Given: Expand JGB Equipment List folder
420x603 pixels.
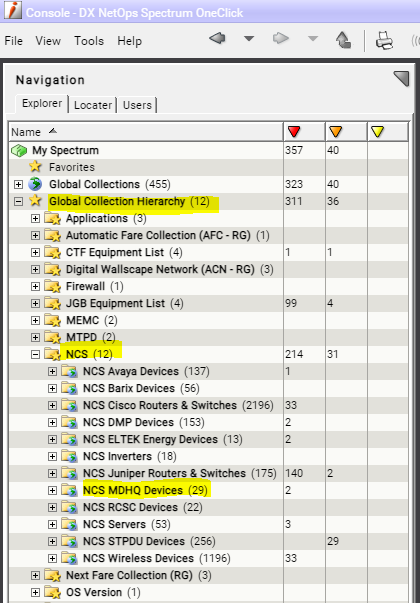Looking at the screenshot, I should 35,303.
